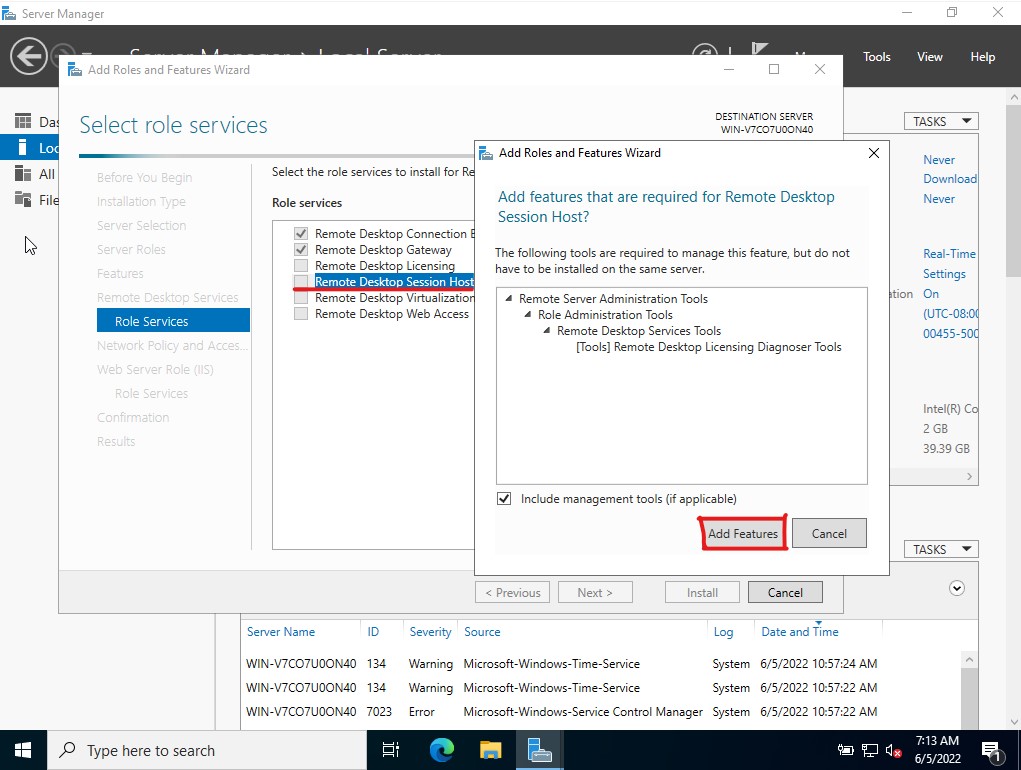
Task: Click the muted volume tray icon
Action: click(x=893, y=751)
